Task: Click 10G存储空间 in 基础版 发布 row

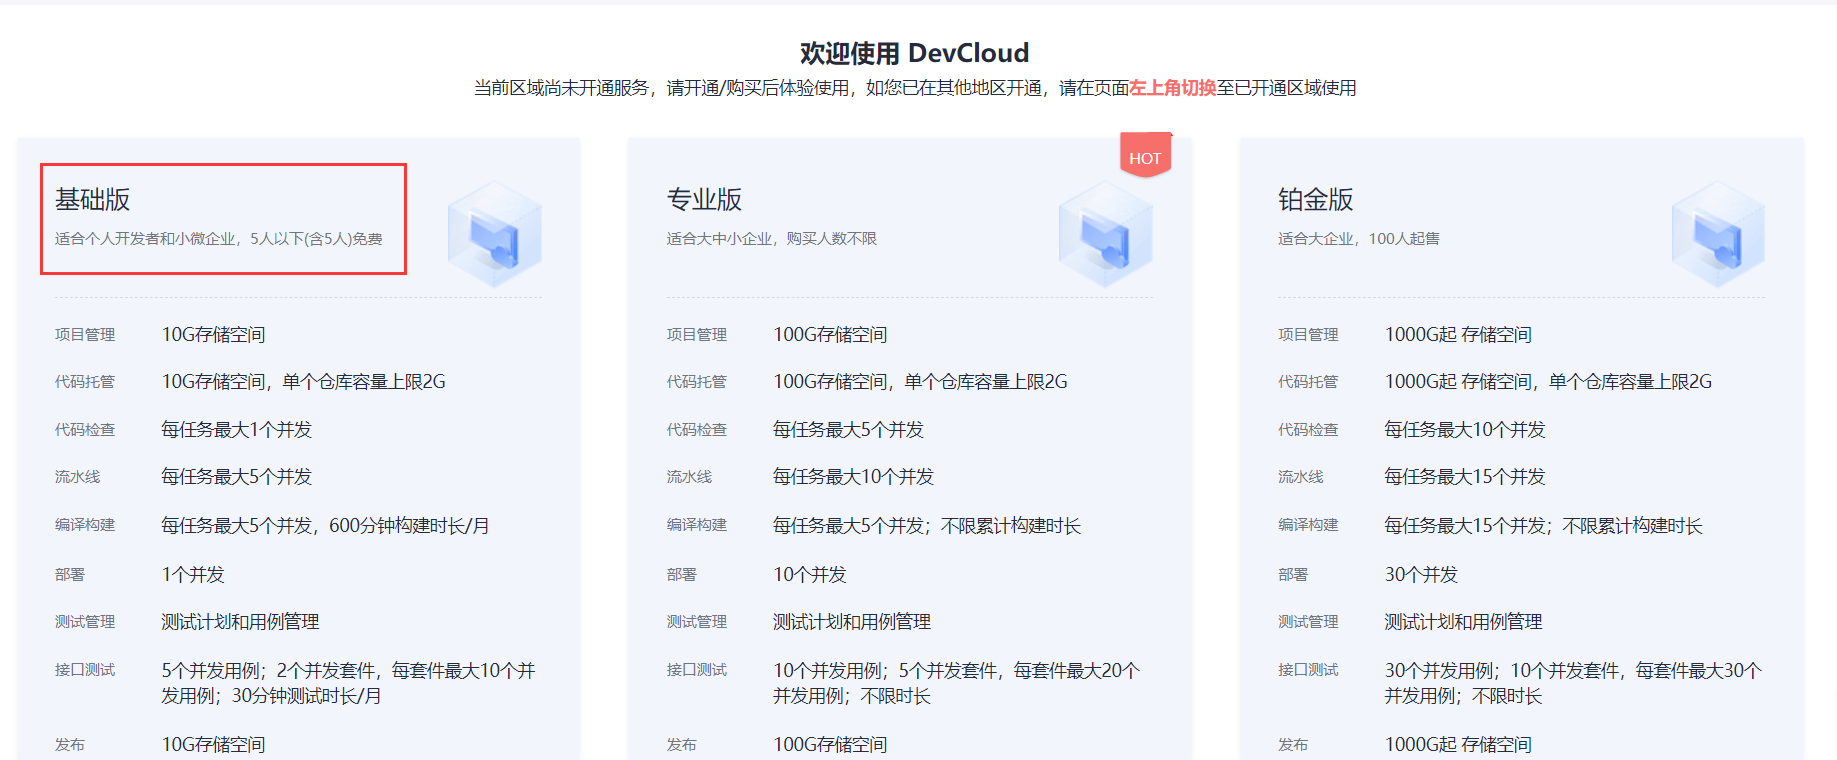Action: tap(214, 745)
